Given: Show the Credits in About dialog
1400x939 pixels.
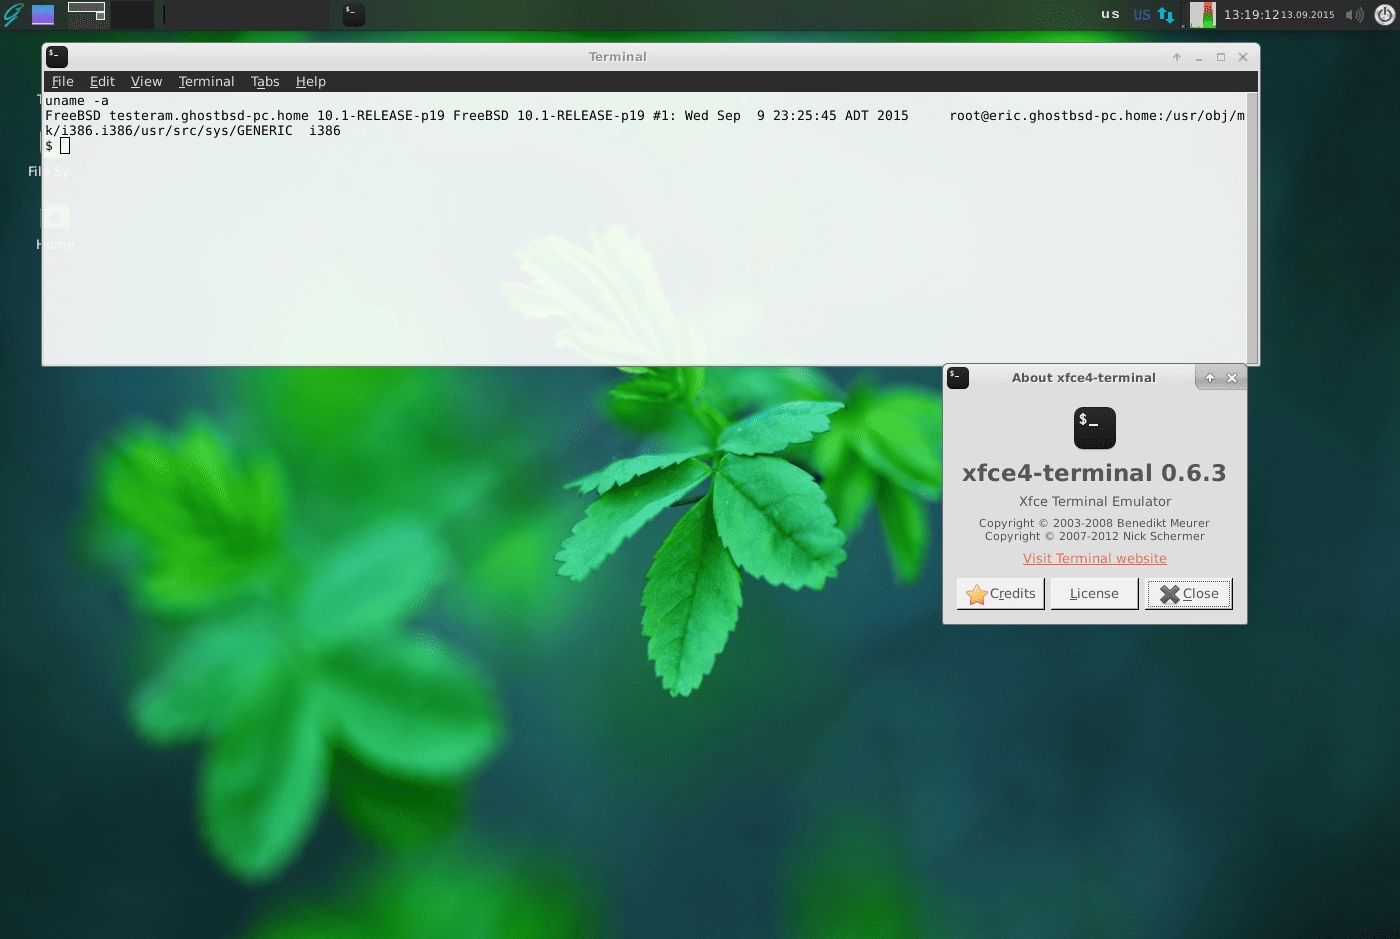Looking at the screenshot, I should pyautogui.click(x=1001, y=594).
